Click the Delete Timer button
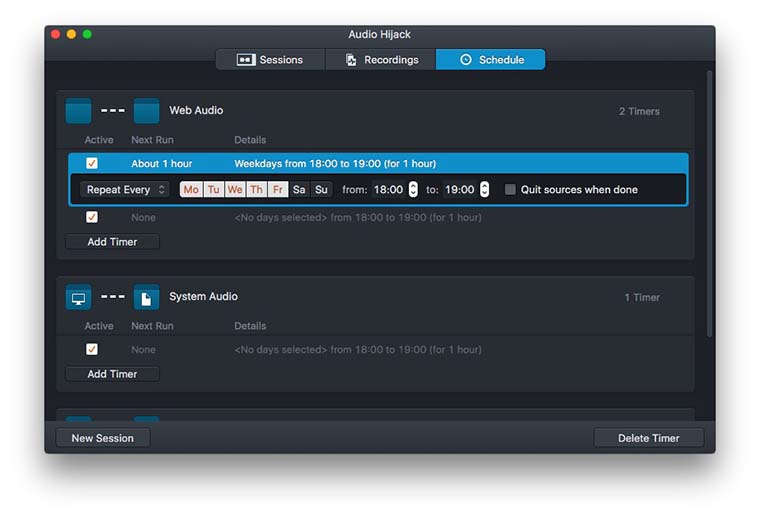The width and height of the screenshot is (760, 517). [648, 438]
